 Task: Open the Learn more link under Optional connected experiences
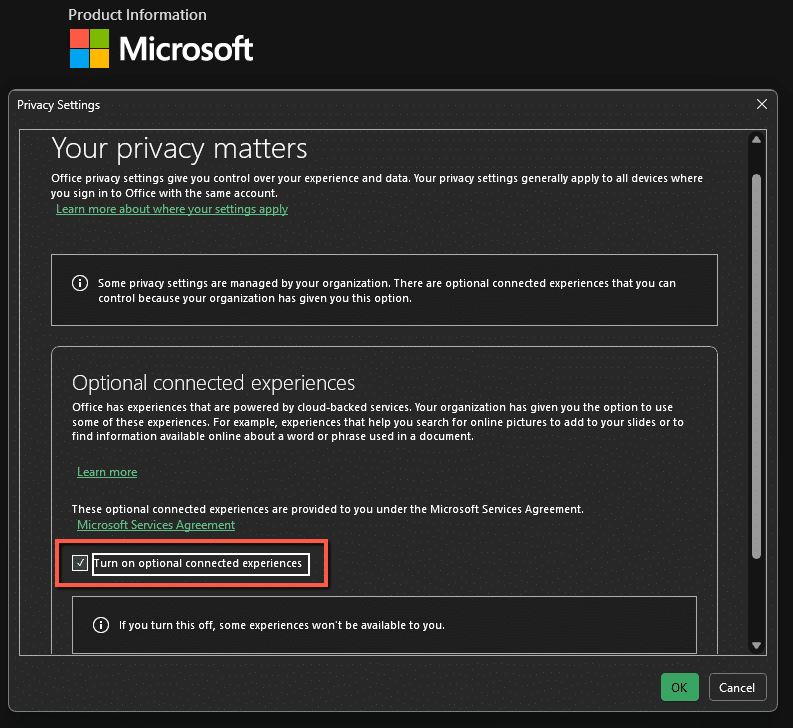(107, 472)
